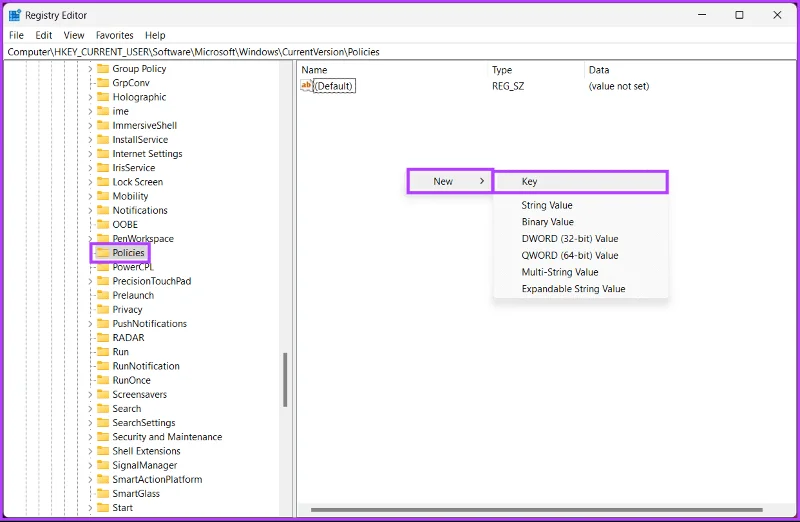Click the Start folder icon
Screen dimensions: 800x522
click(x=103, y=508)
